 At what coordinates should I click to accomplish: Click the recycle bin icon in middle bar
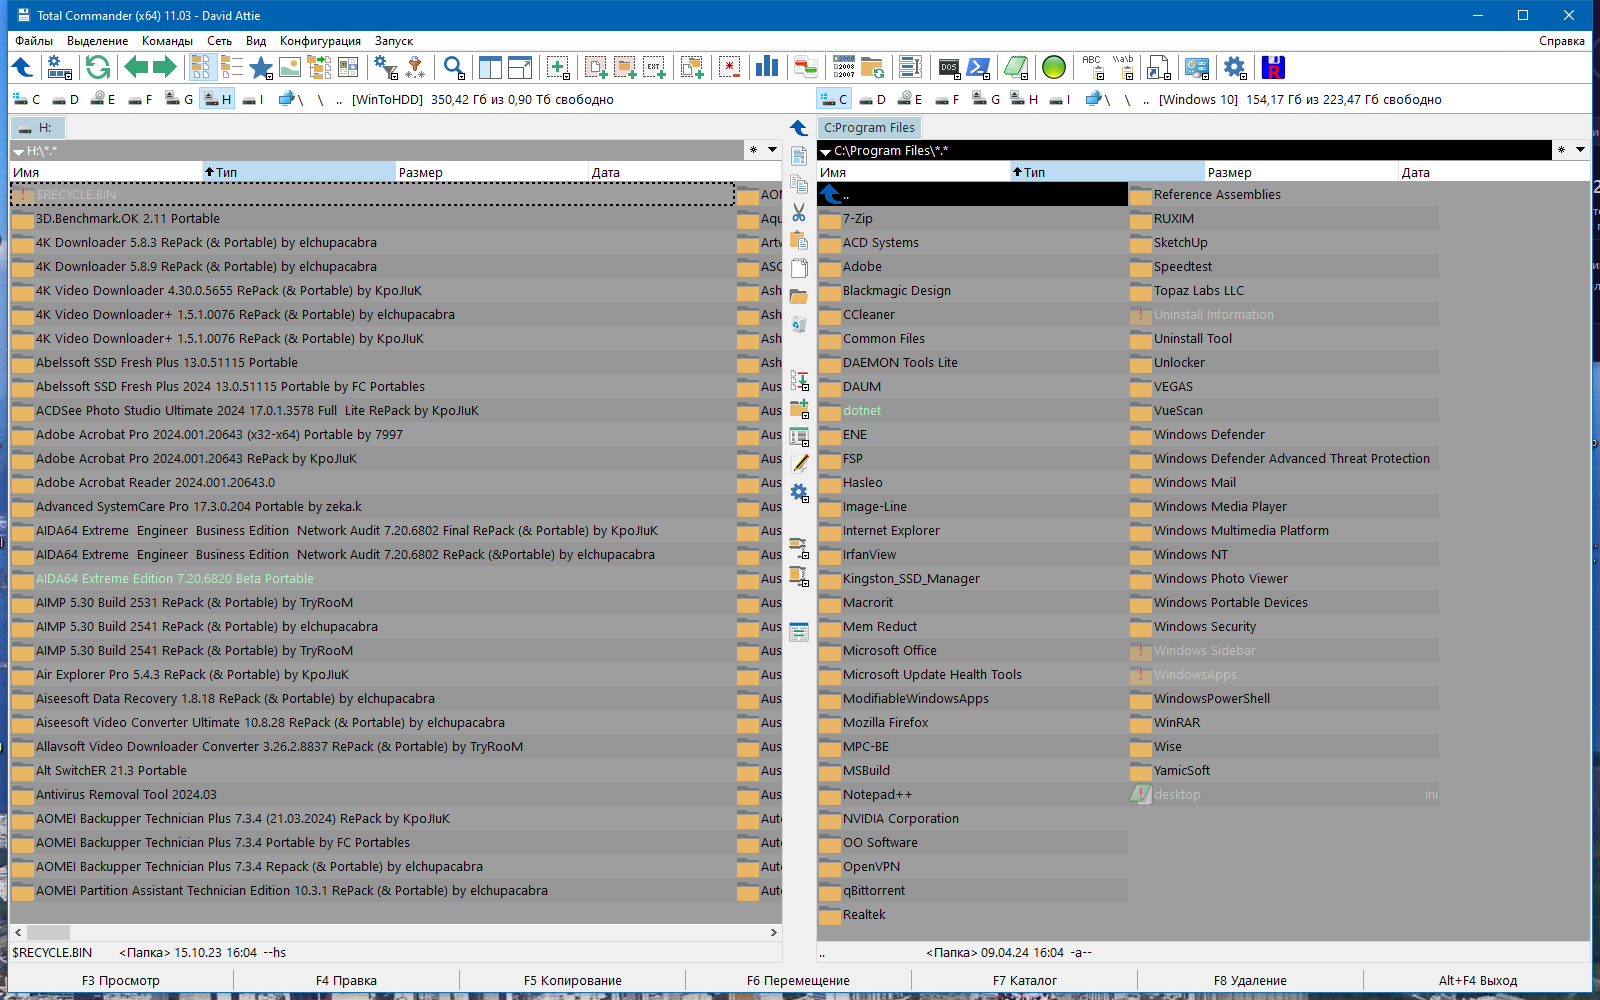tap(799, 325)
